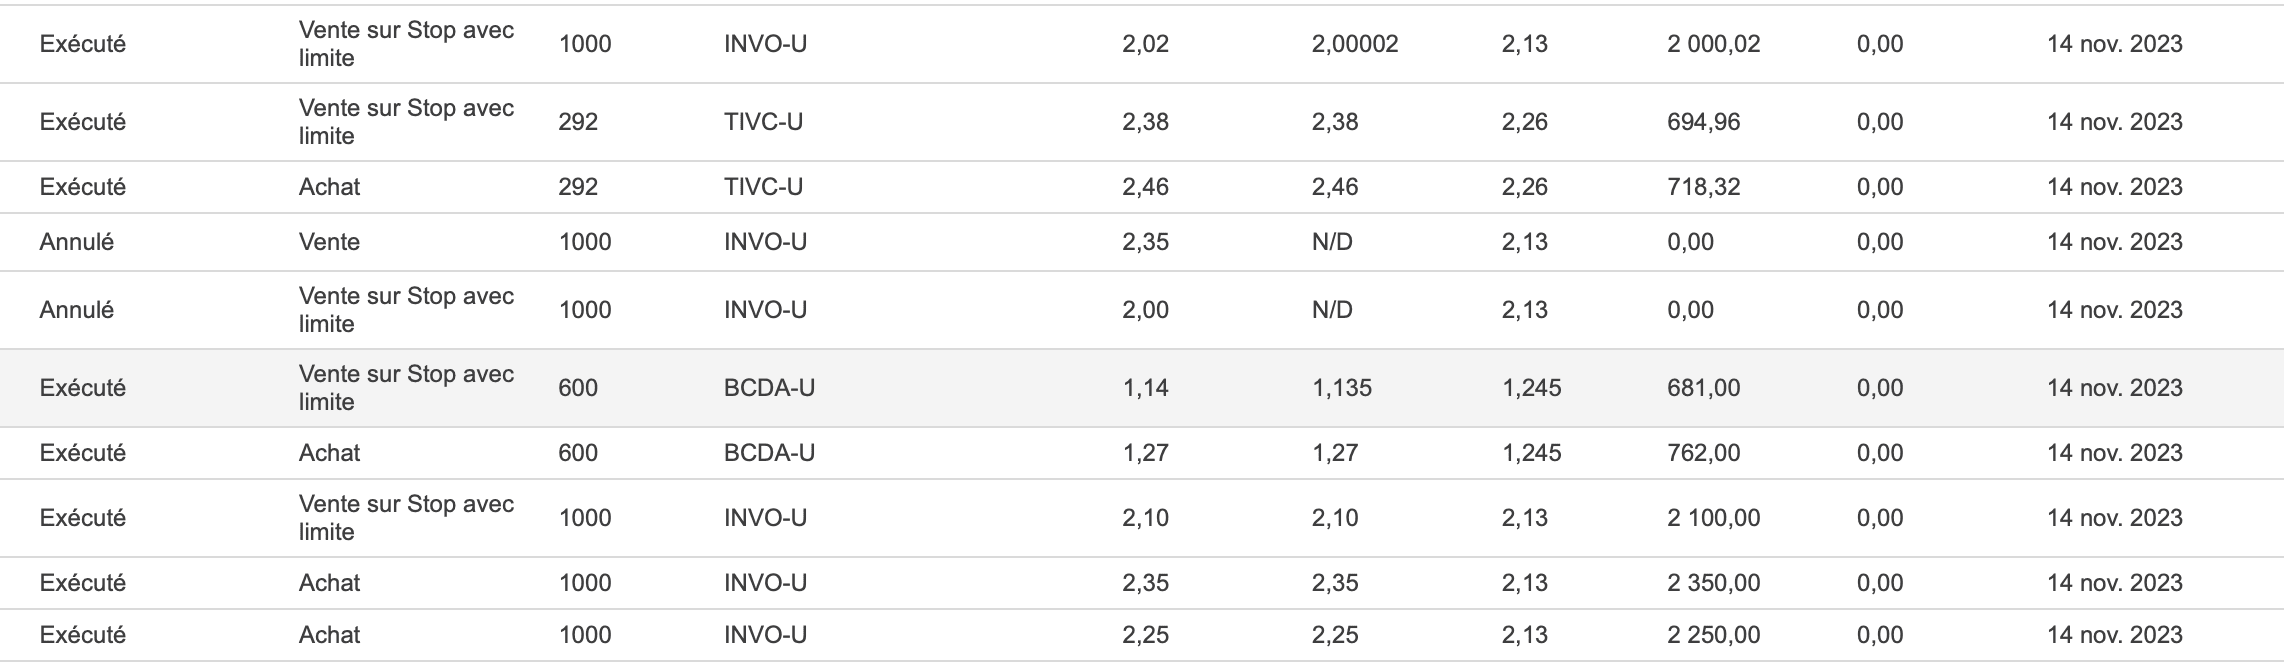Click the 762,00 amount for BCDA-U purchase
The height and width of the screenshot is (668, 2284).
pyautogui.click(x=1703, y=453)
